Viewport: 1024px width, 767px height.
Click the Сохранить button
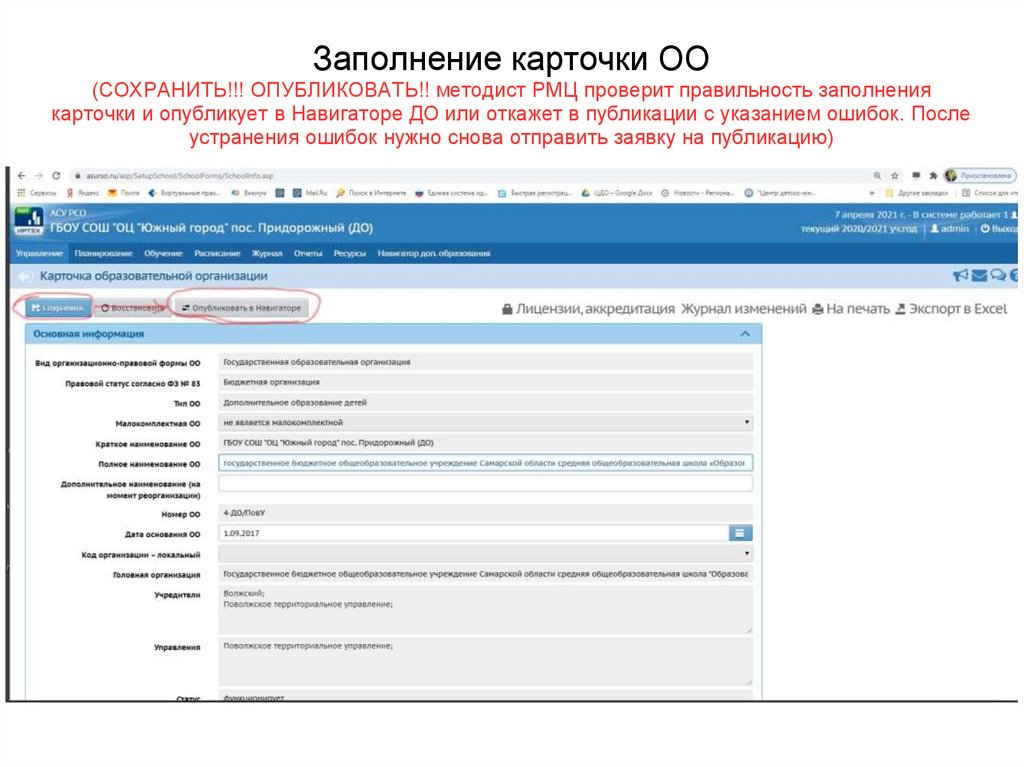click(57, 307)
